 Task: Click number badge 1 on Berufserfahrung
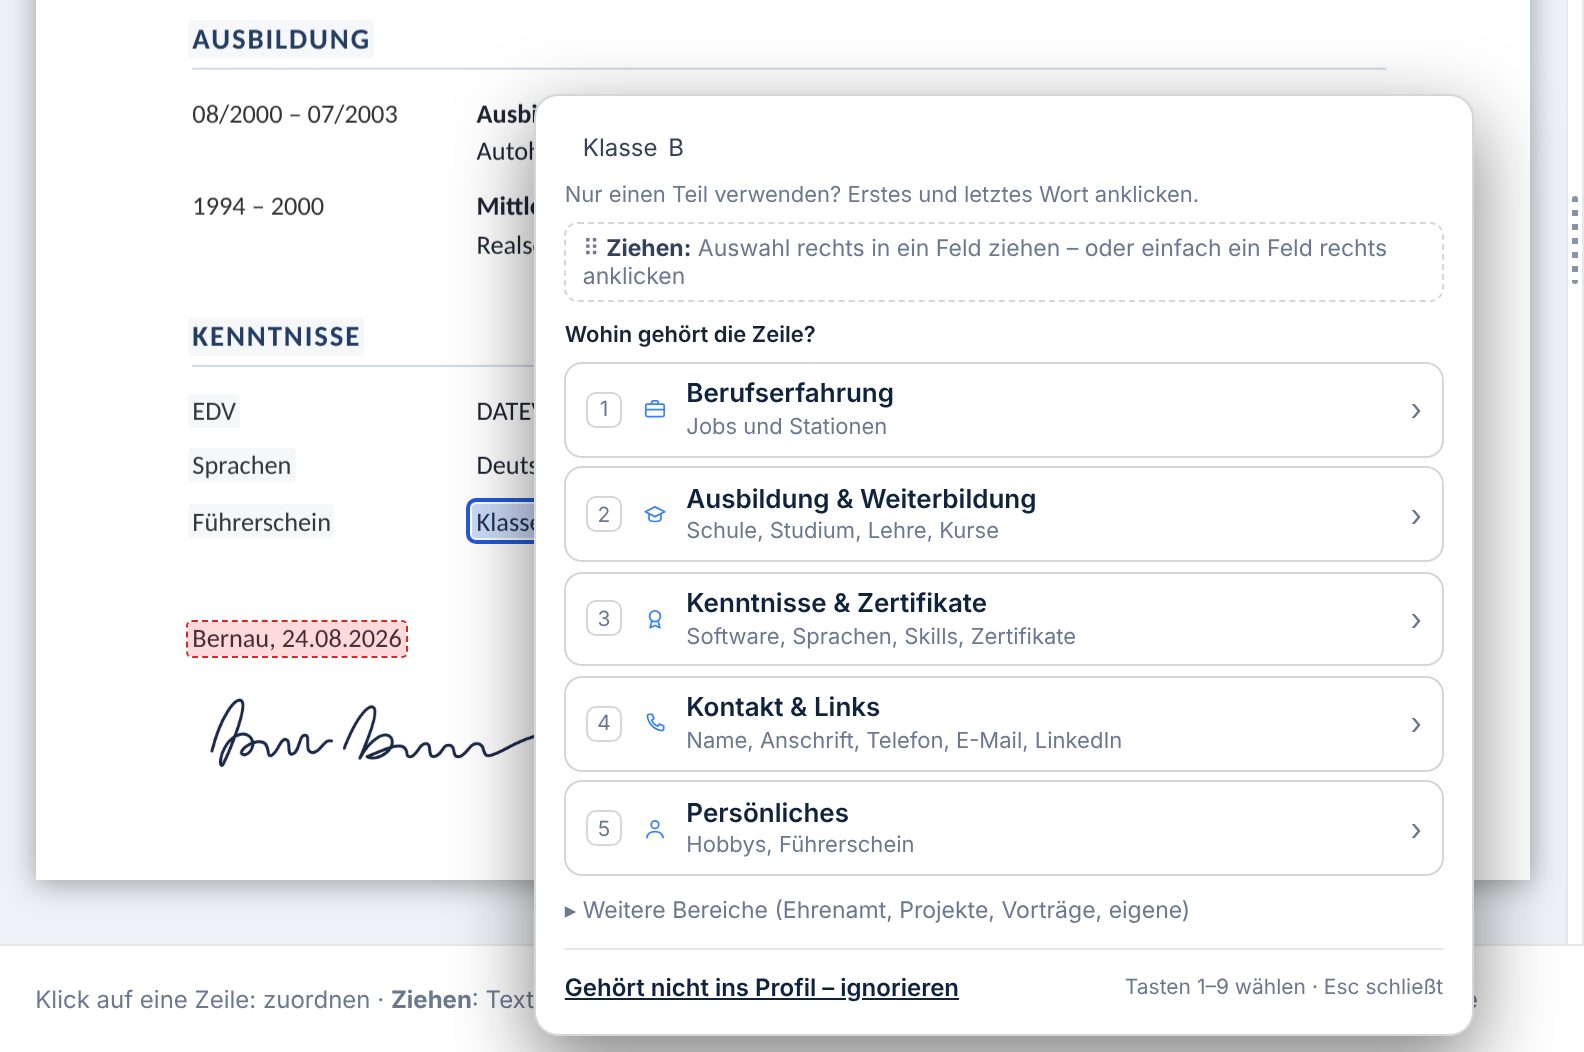click(x=604, y=409)
